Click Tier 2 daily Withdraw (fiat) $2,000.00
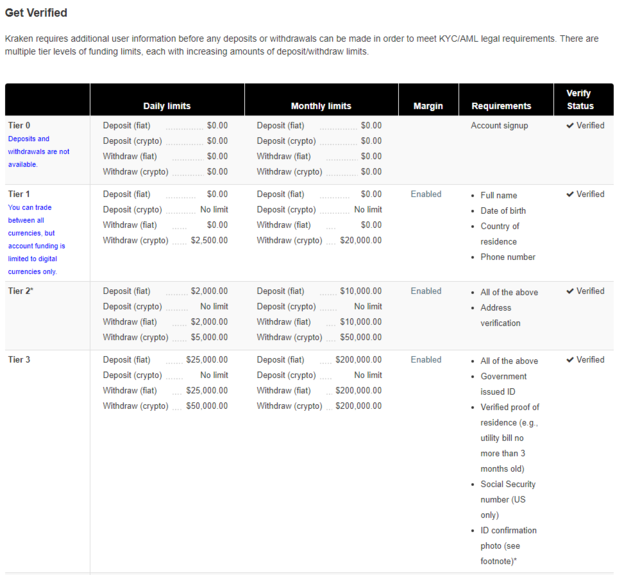The width and height of the screenshot is (640, 575). pos(209,322)
